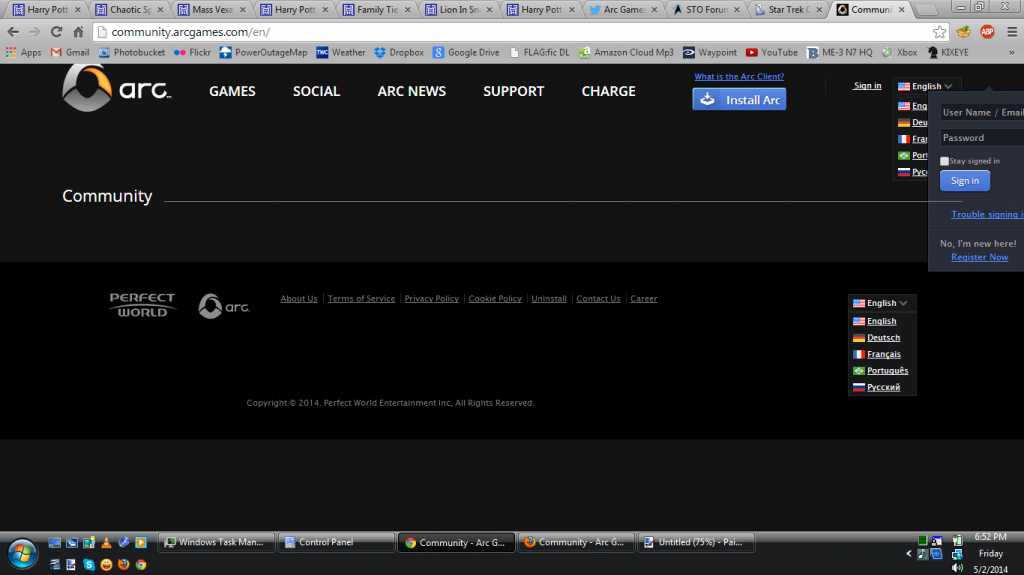The image size is (1024, 575).
Task: Open the Terms of Service footer link
Action: (x=361, y=299)
